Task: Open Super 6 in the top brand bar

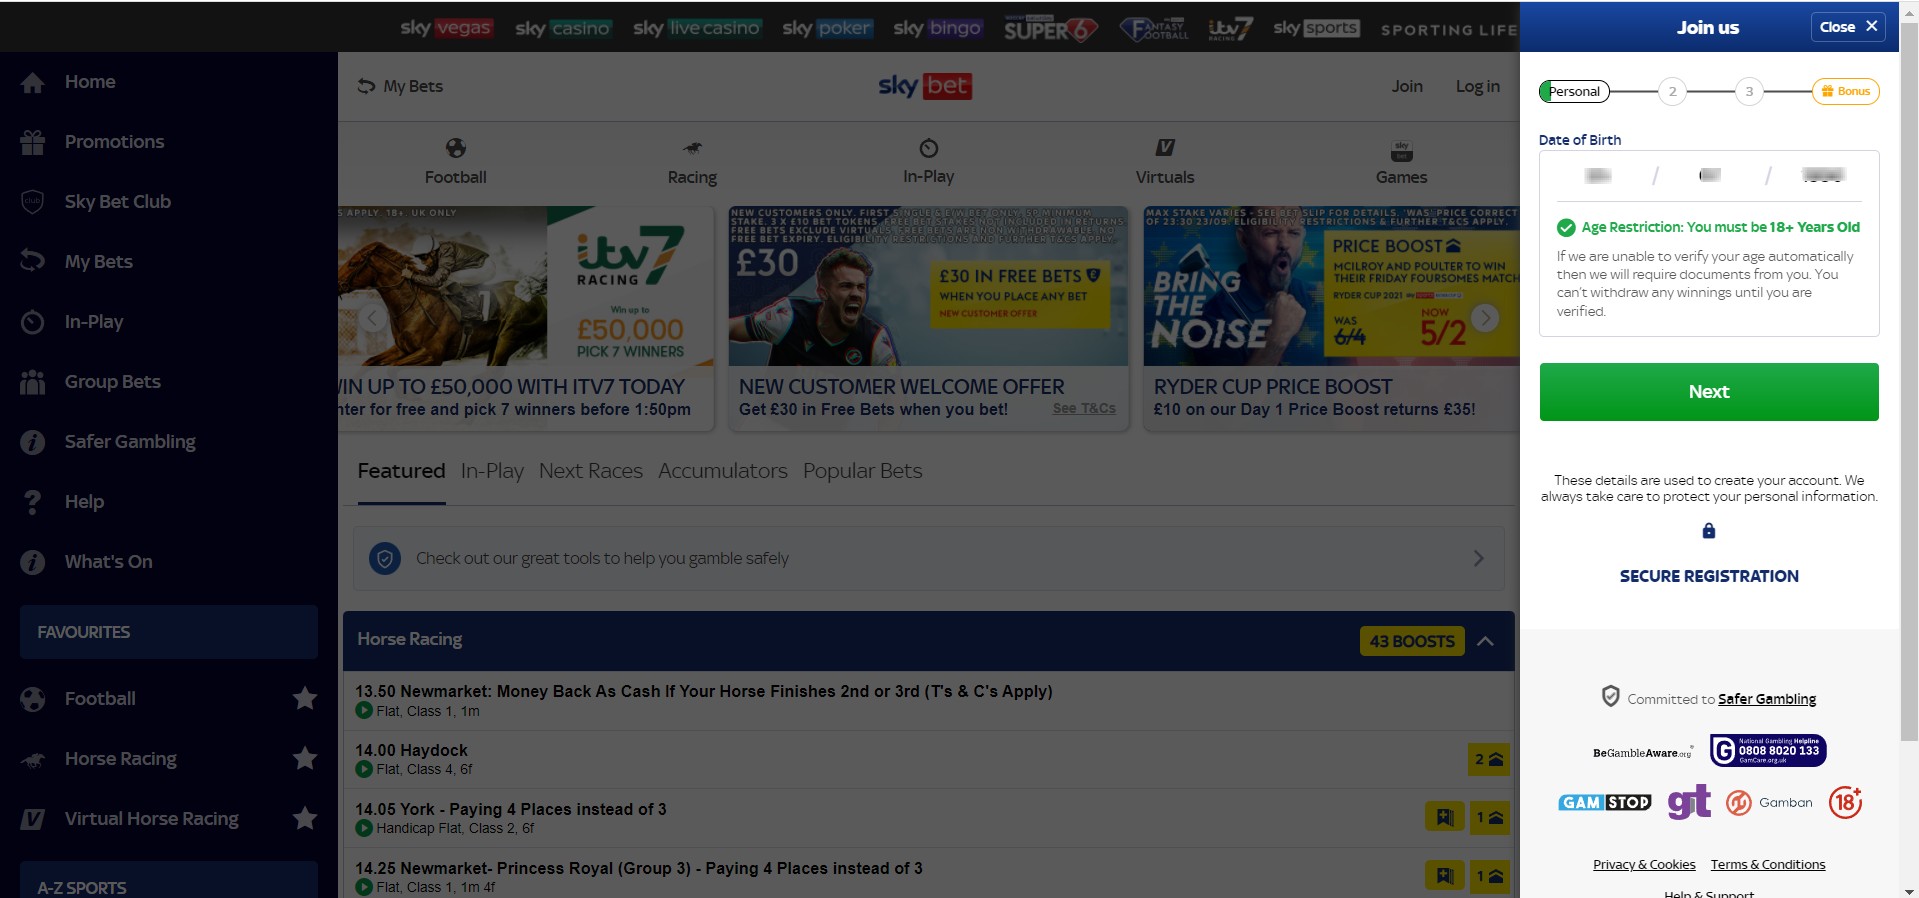Action: (1051, 29)
